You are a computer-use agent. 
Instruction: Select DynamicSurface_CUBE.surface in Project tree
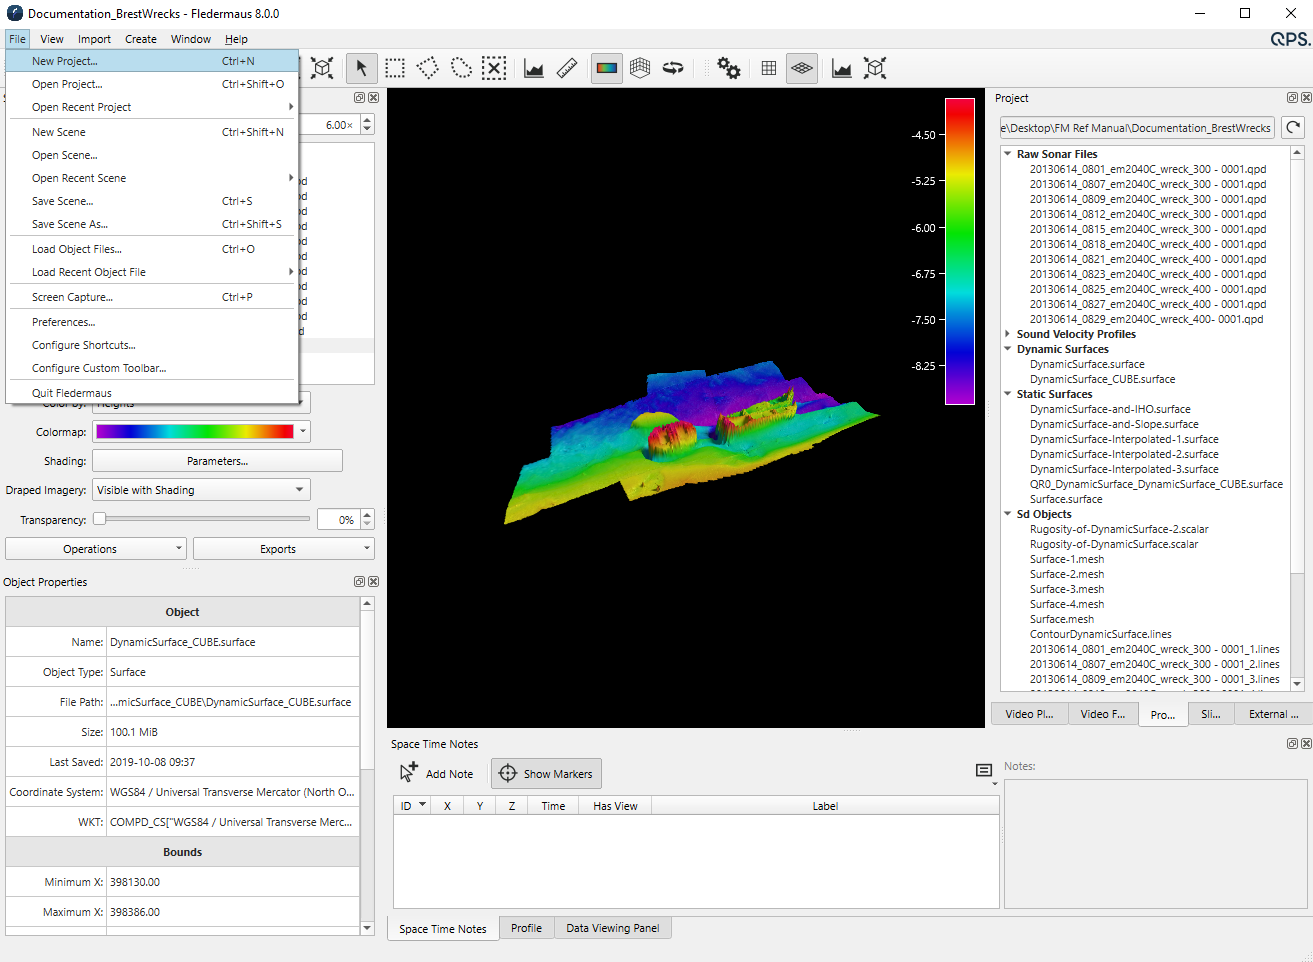[1102, 379]
